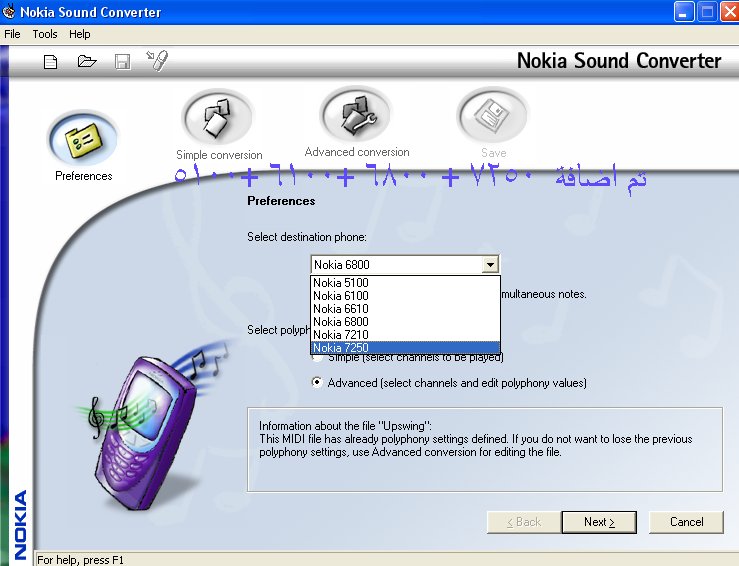Click the greyed Save step icon

[493, 115]
